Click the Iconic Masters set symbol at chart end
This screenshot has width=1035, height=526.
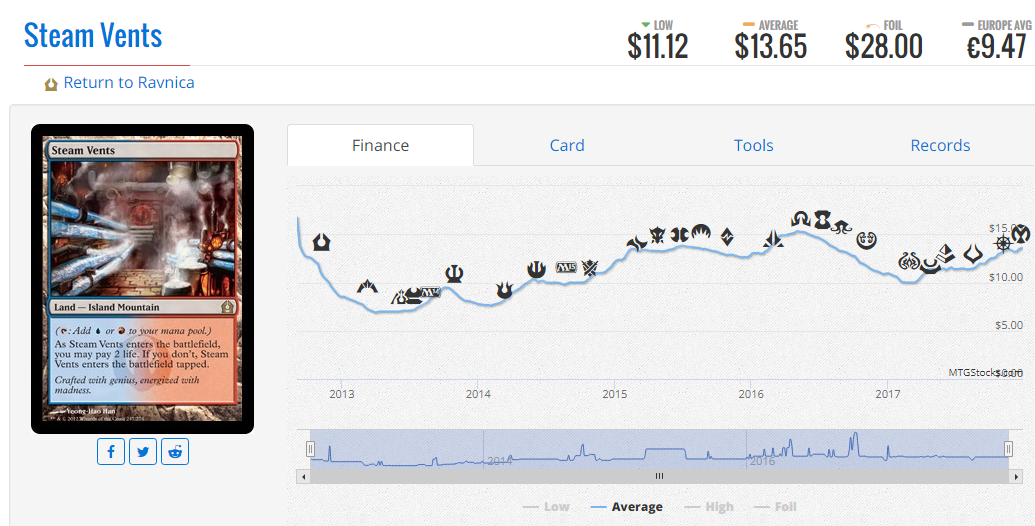click(1020, 233)
